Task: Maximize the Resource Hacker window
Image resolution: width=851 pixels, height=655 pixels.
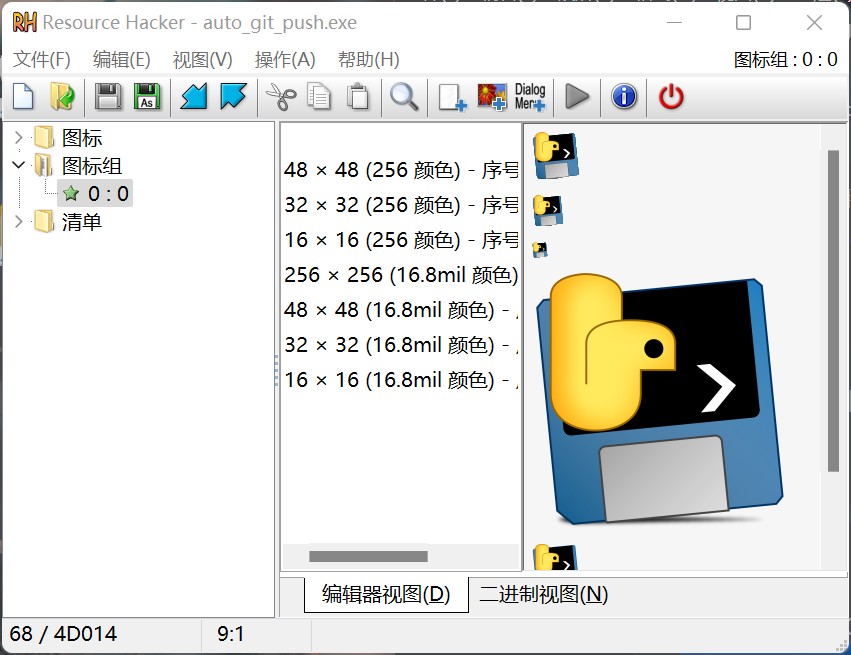Action: point(744,22)
